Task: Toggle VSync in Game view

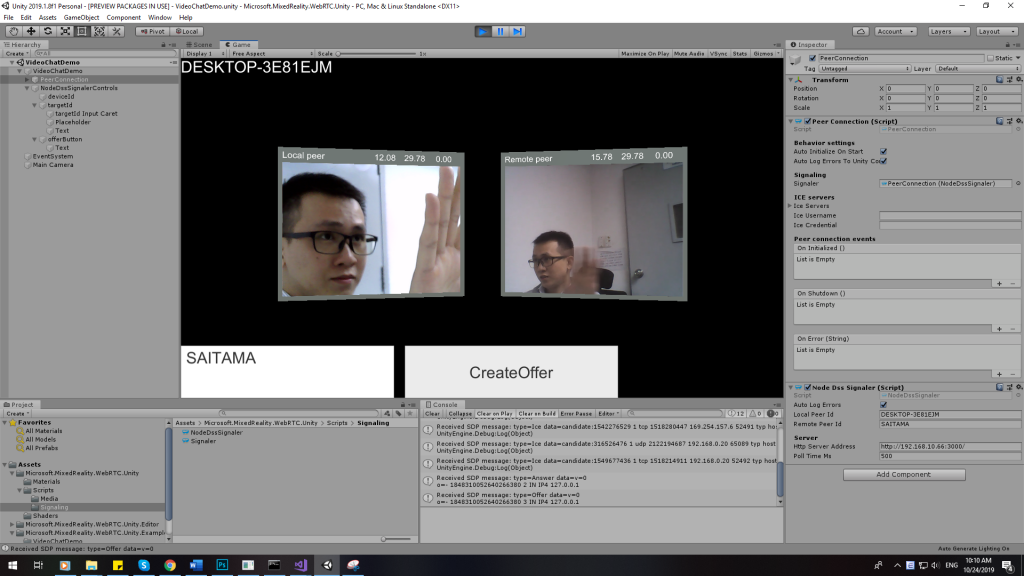Action: [718, 54]
